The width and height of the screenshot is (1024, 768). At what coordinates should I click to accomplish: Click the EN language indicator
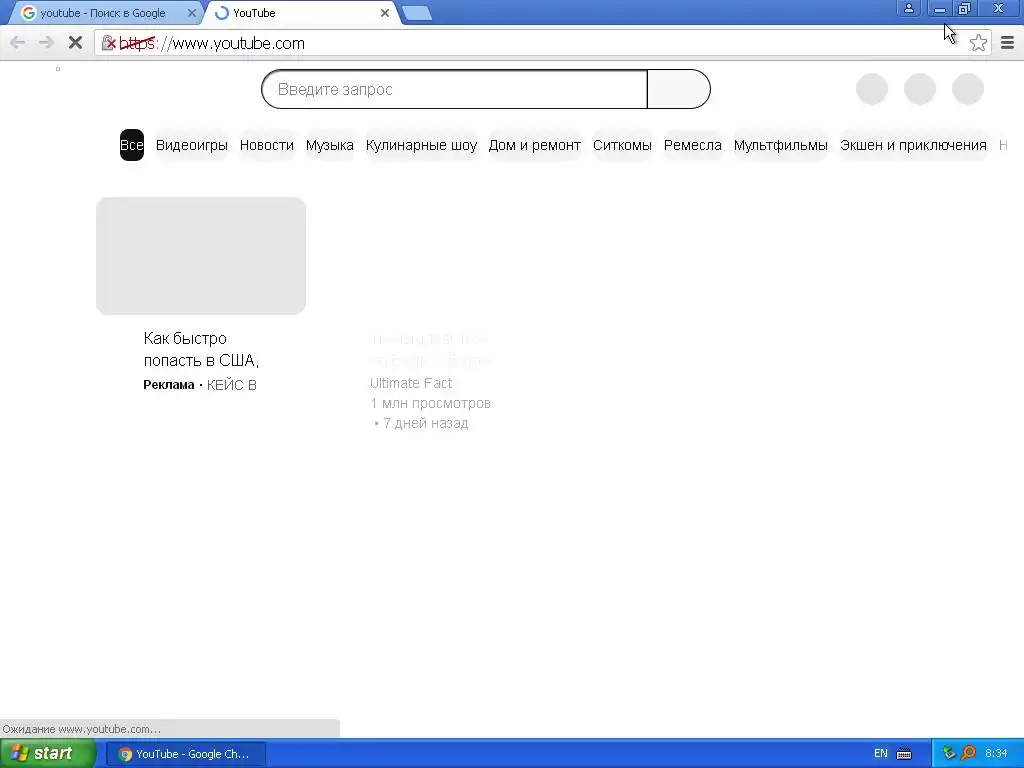click(880, 754)
